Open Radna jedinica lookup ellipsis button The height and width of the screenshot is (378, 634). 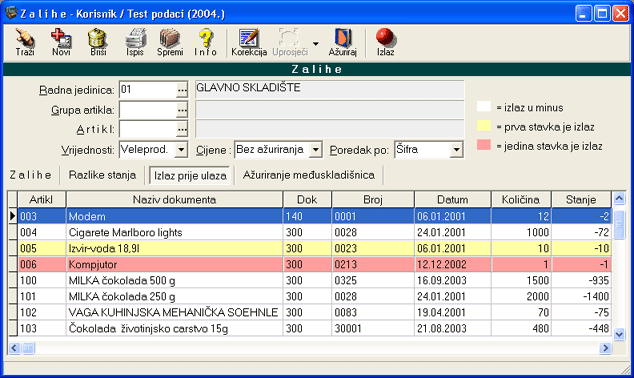coord(182,90)
